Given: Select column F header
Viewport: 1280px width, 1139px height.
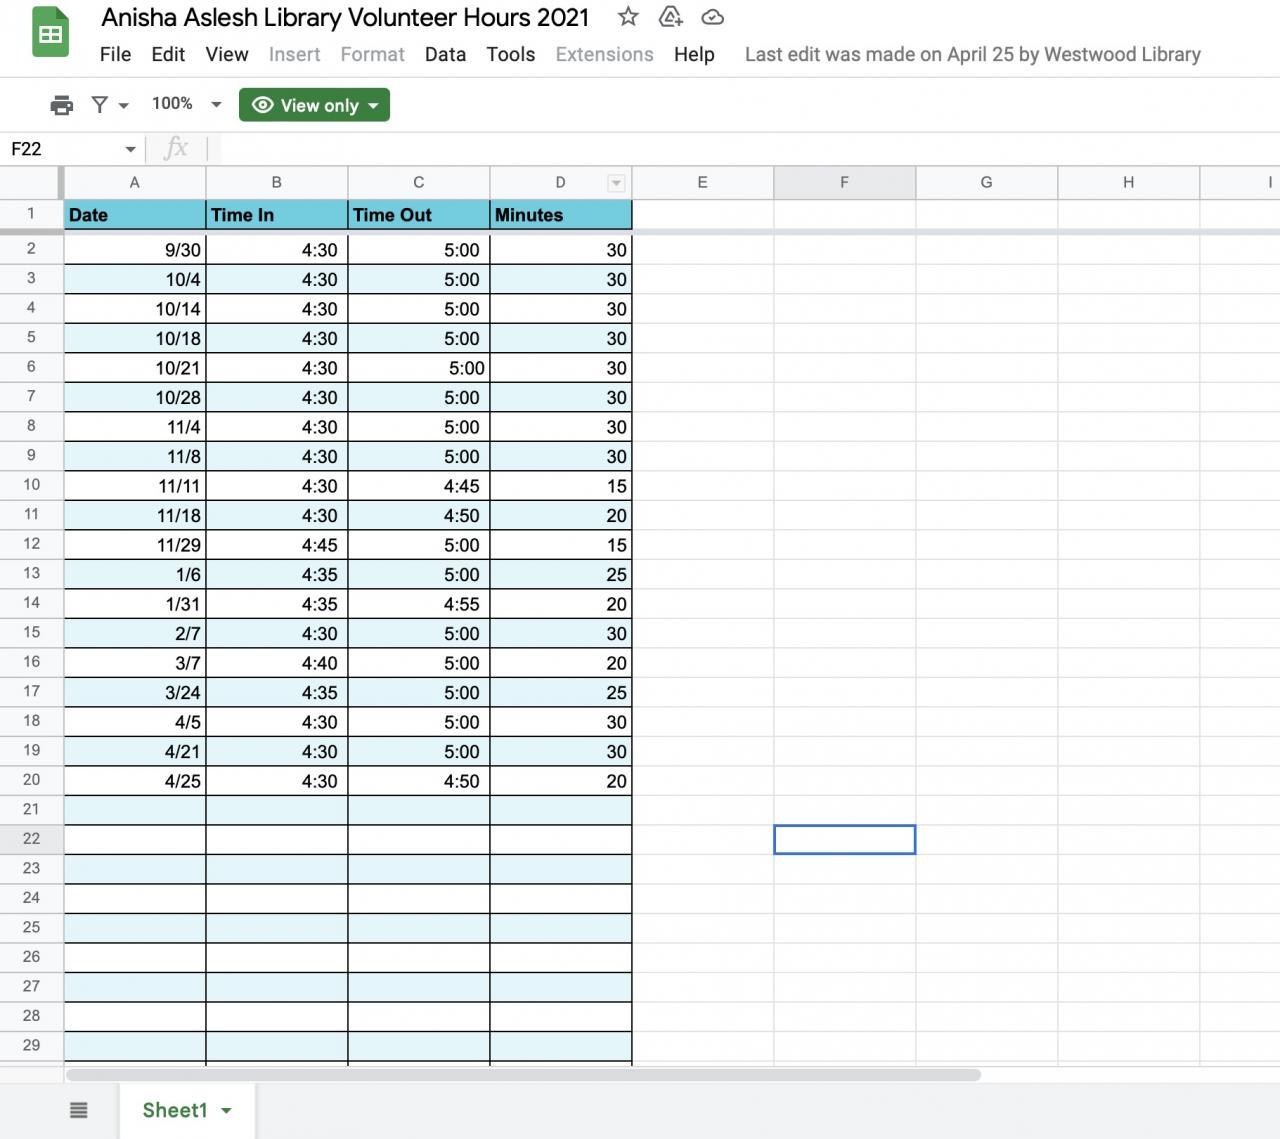Looking at the screenshot, I should pos(844,182).
